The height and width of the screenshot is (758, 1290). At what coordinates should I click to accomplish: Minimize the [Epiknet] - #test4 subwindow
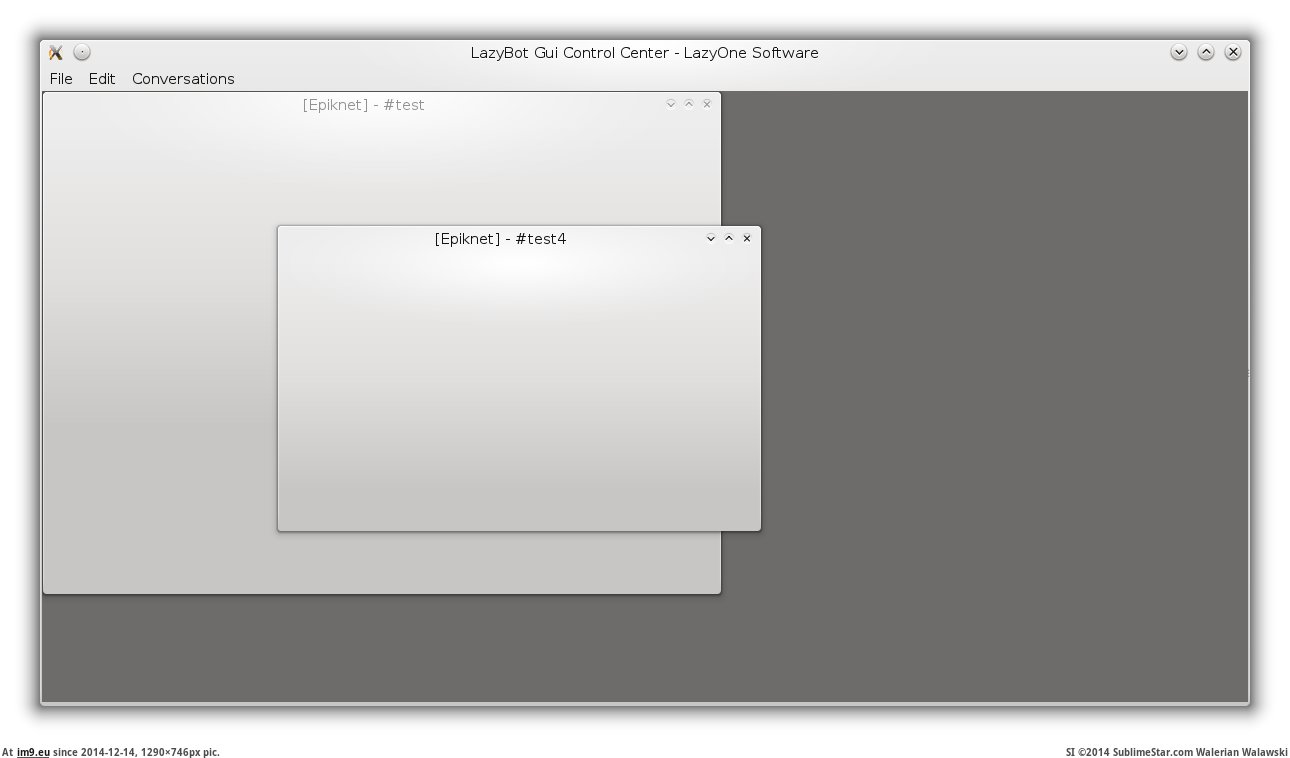711,238
